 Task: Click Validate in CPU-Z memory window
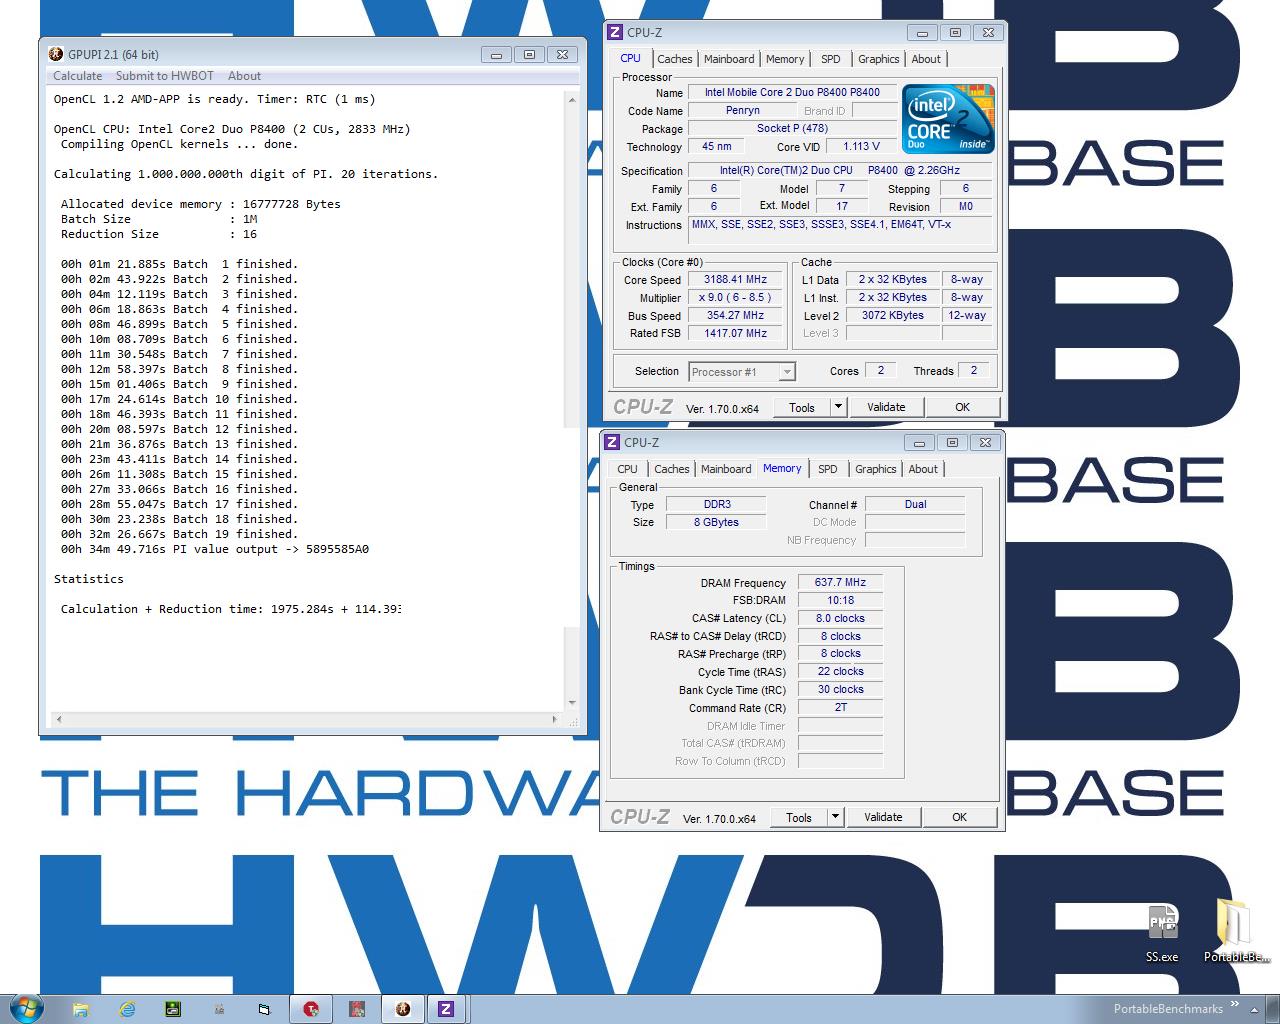pyautogui.click(x=883, y=817)
